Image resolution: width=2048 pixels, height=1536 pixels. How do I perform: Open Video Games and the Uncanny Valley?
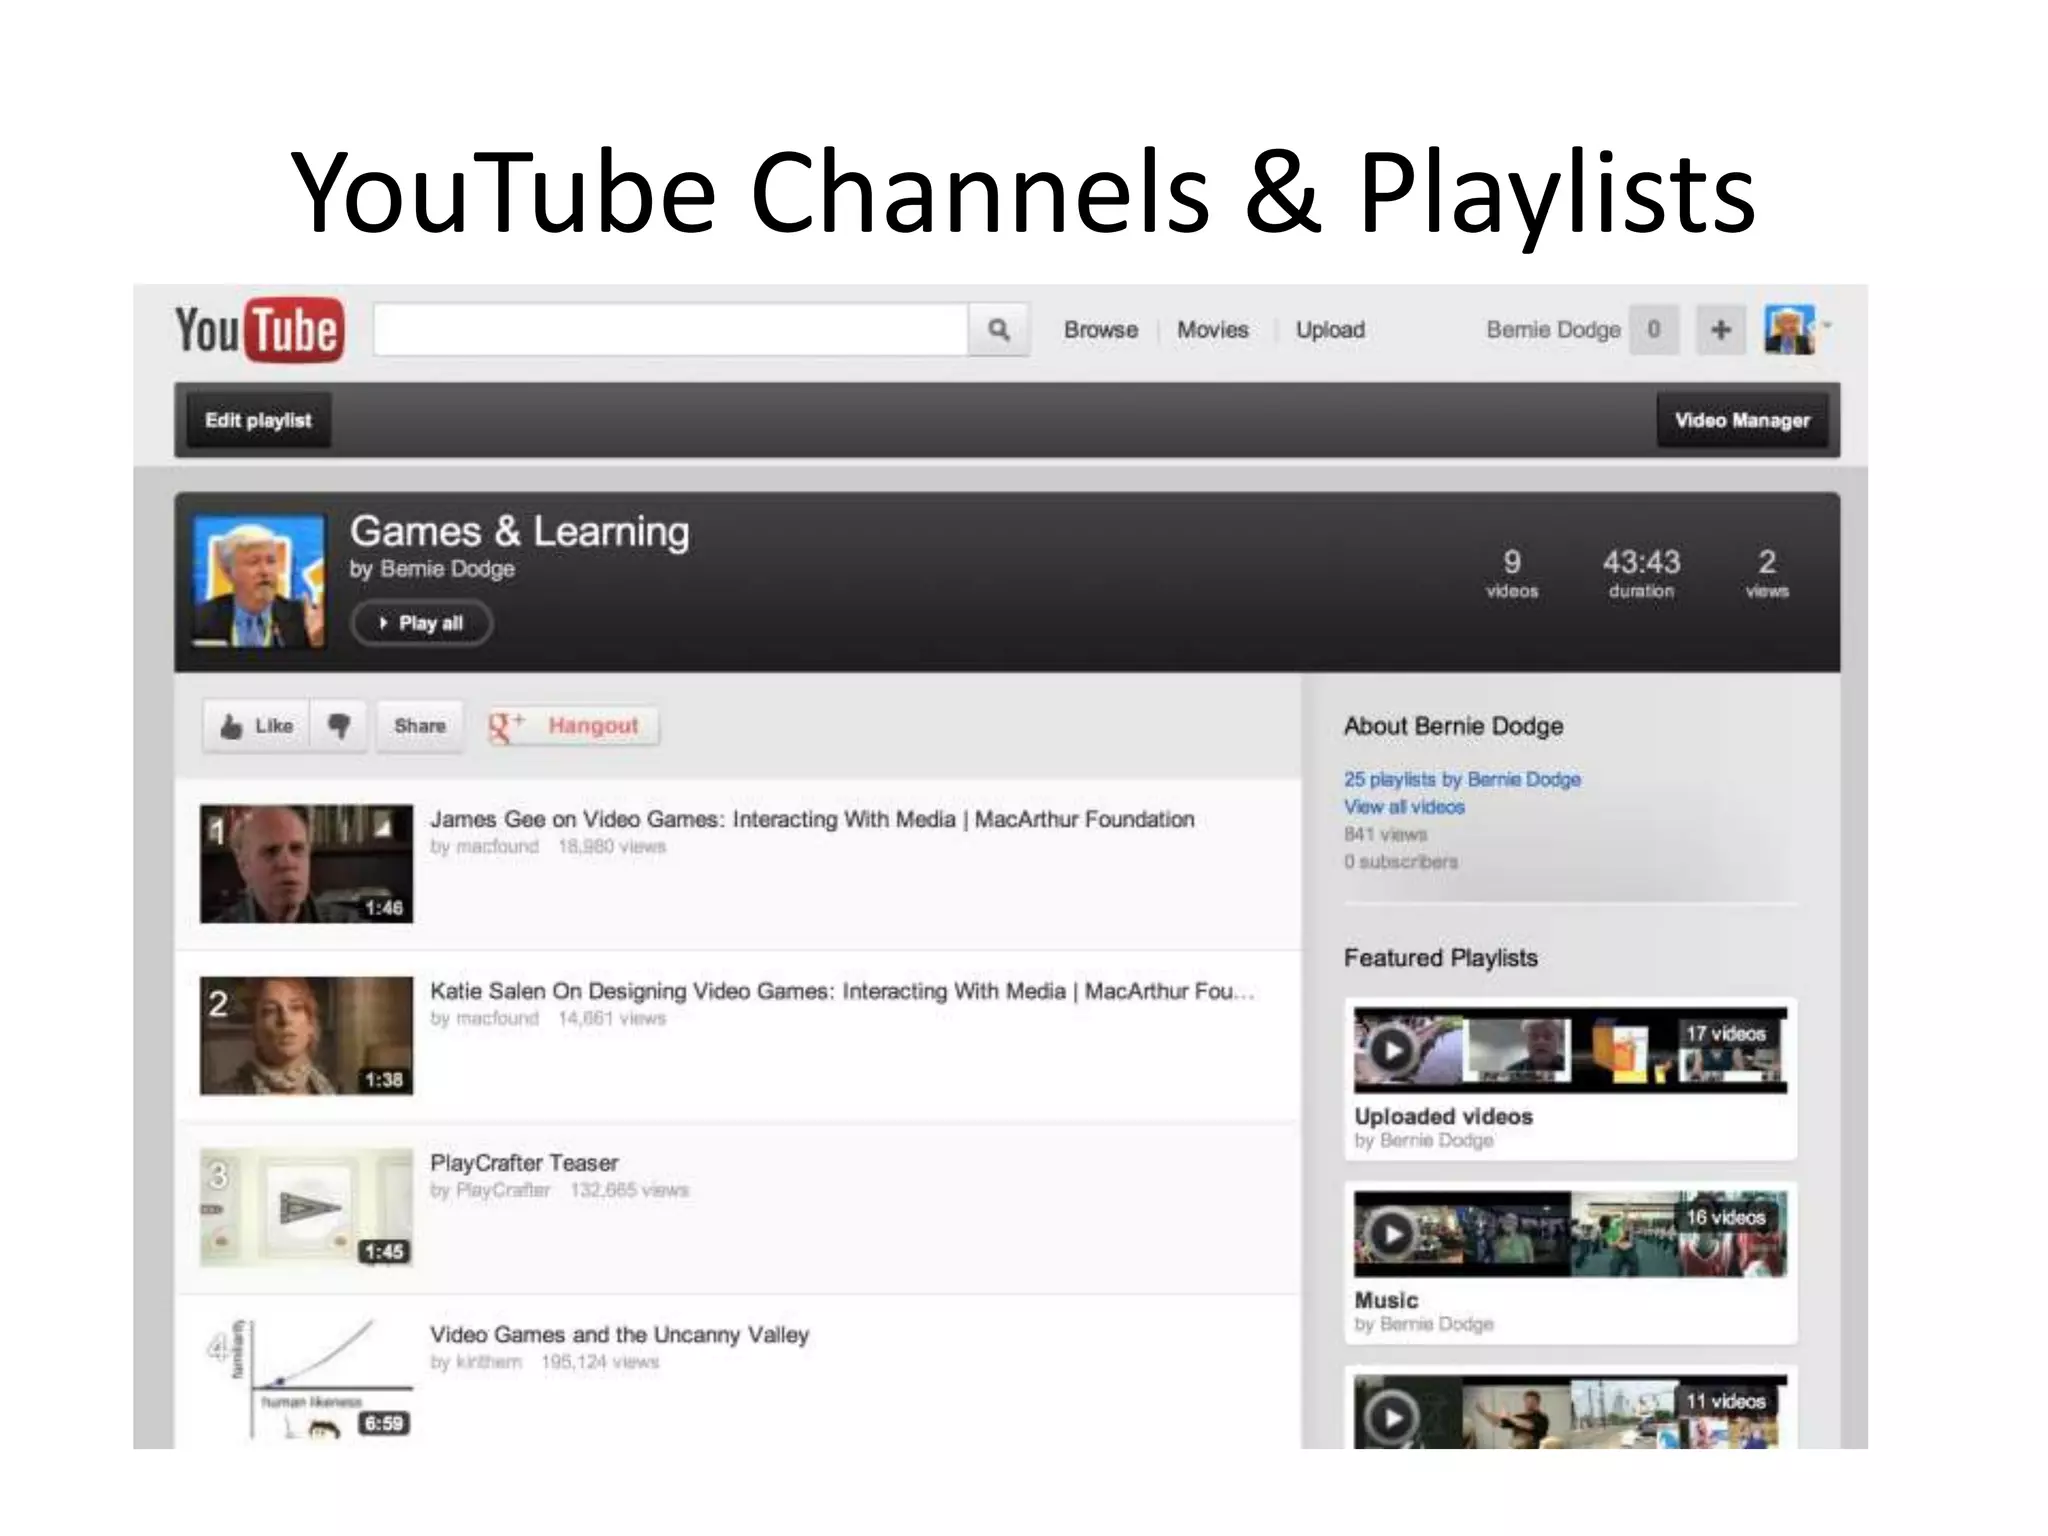tap(619, 1335)
